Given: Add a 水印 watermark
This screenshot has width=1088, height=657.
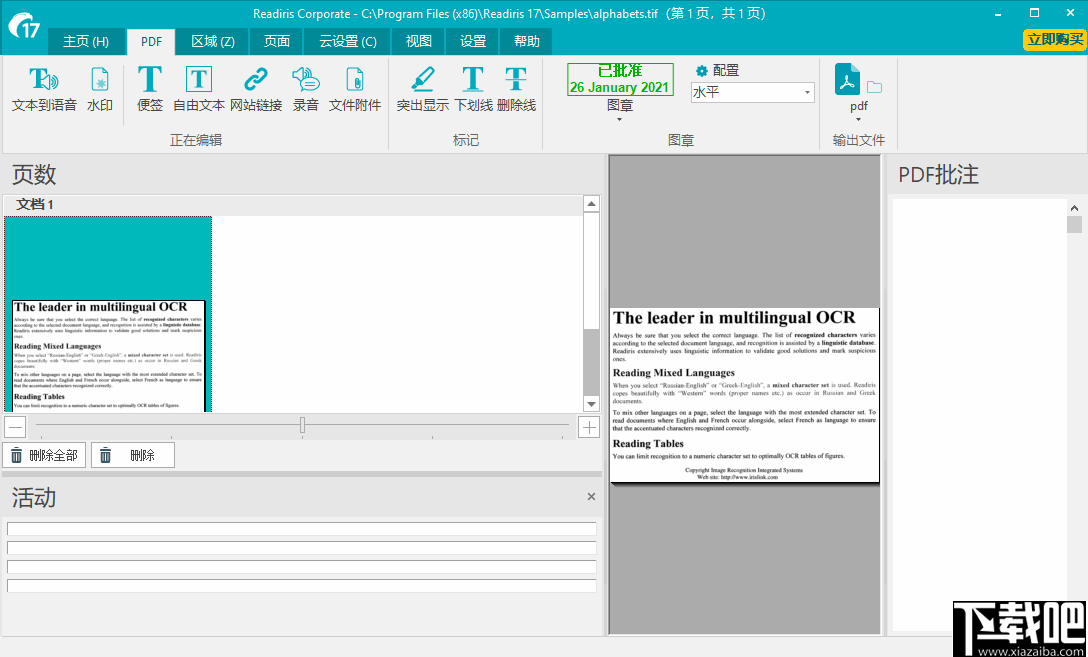Looking at the screenshot, I should 100,89.
